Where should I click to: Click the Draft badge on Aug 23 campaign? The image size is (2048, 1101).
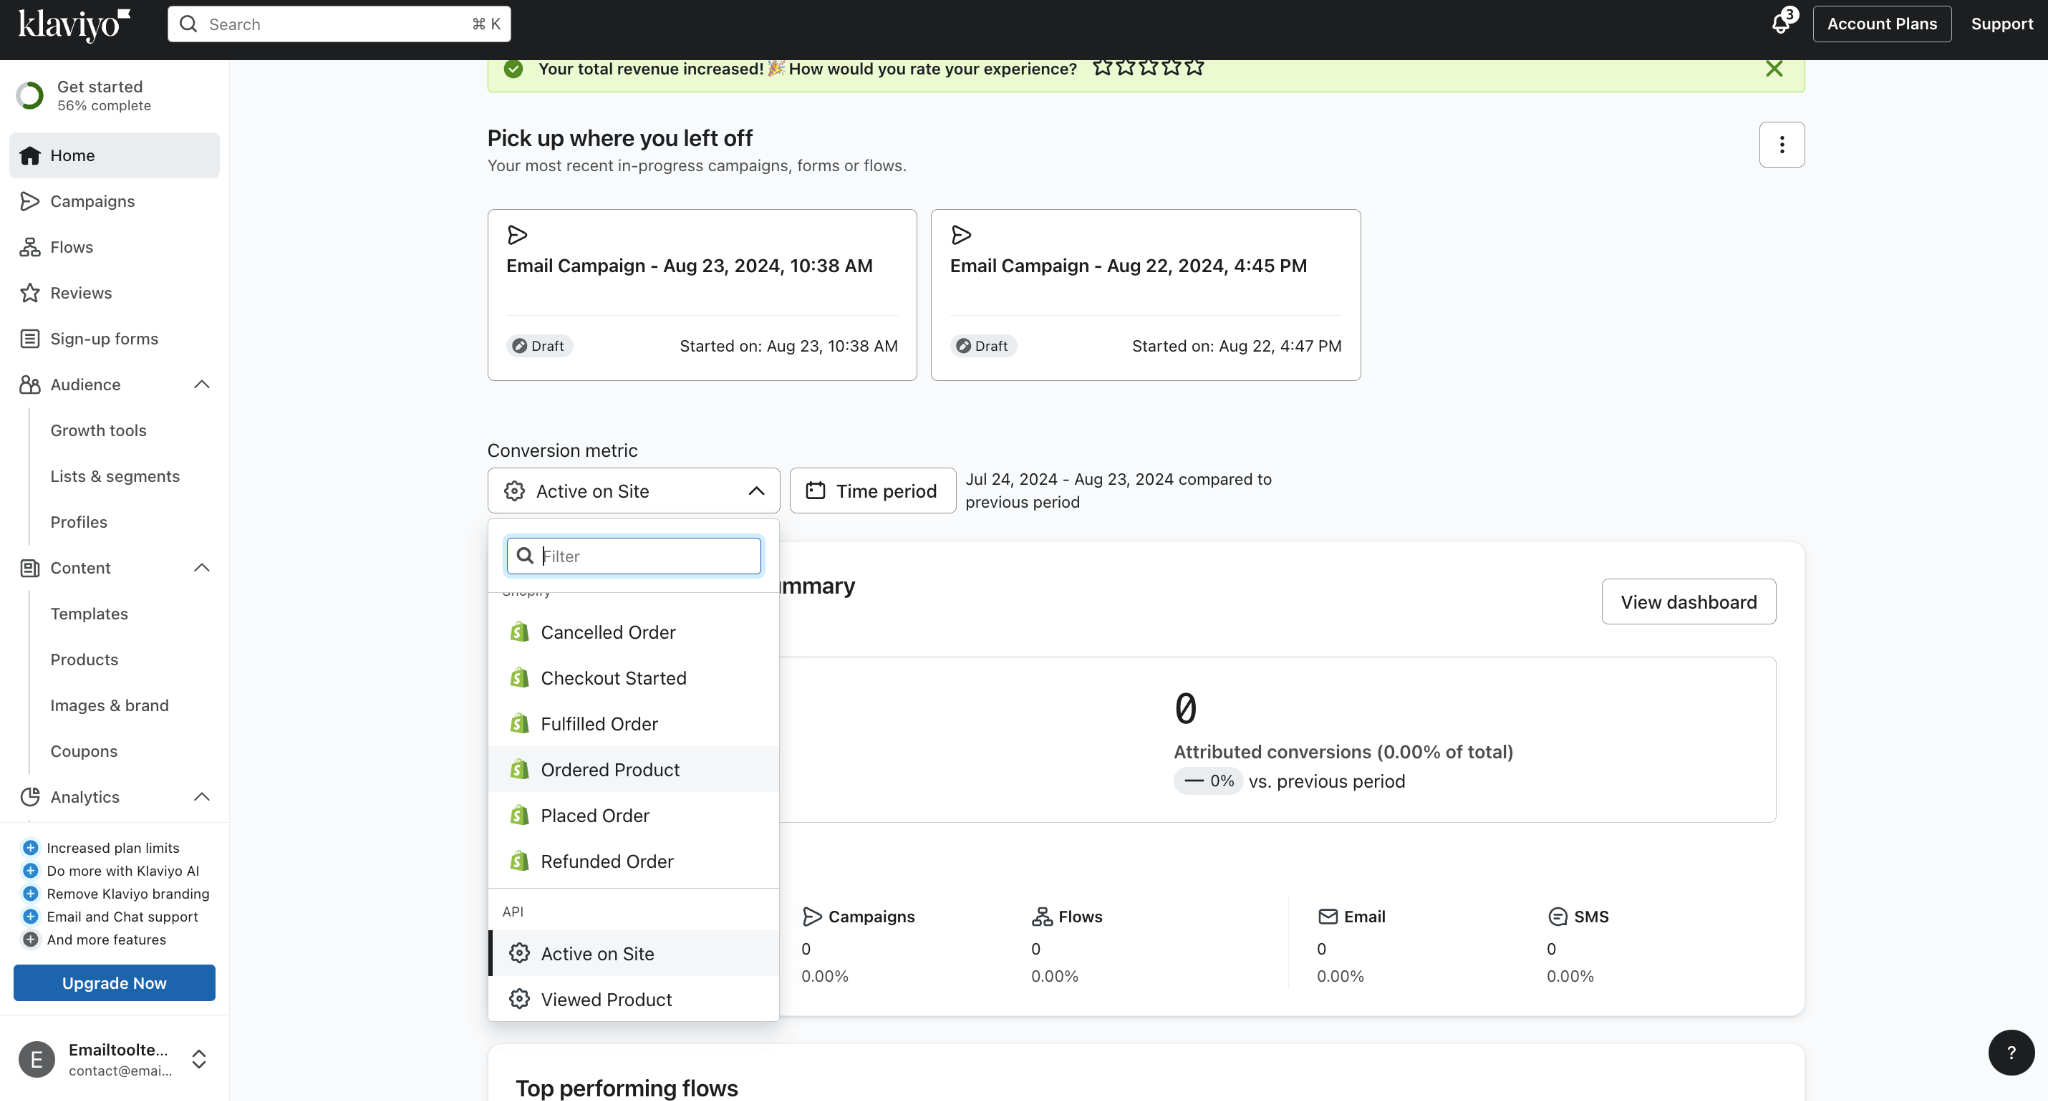(539, 346)
